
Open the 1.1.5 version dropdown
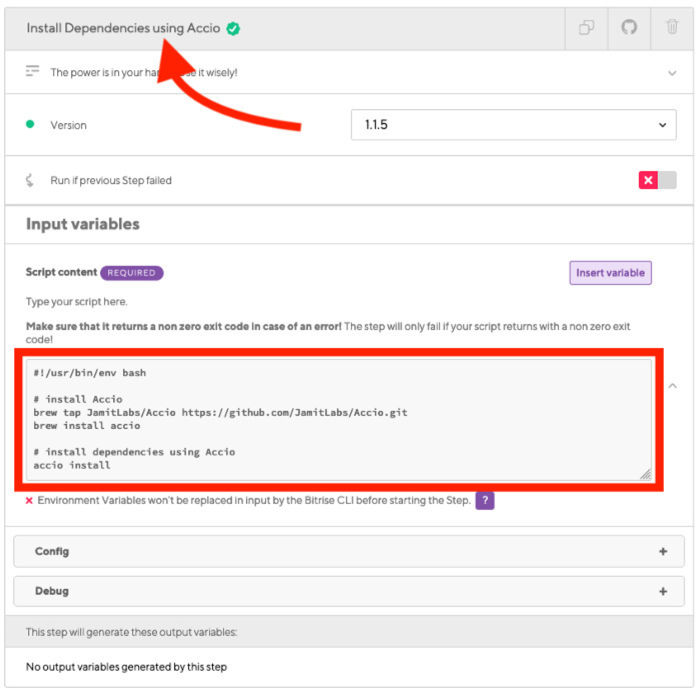(x=513, y=125)
